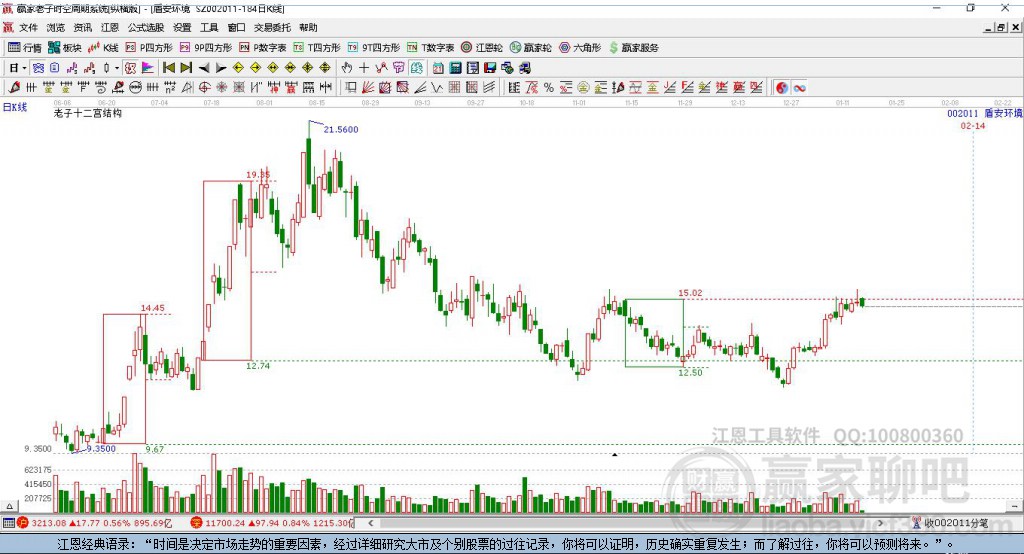Toggle the infinity loop icon button
Image resolution: width=1024 pixels, height=554 pixels.
(x=799, y=88)
